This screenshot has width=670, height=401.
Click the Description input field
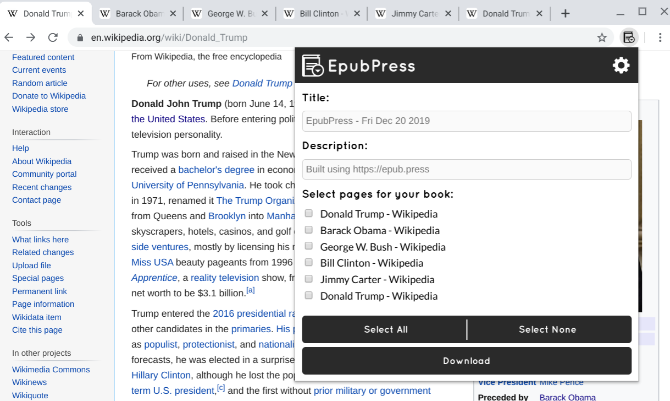coord(467,169)
